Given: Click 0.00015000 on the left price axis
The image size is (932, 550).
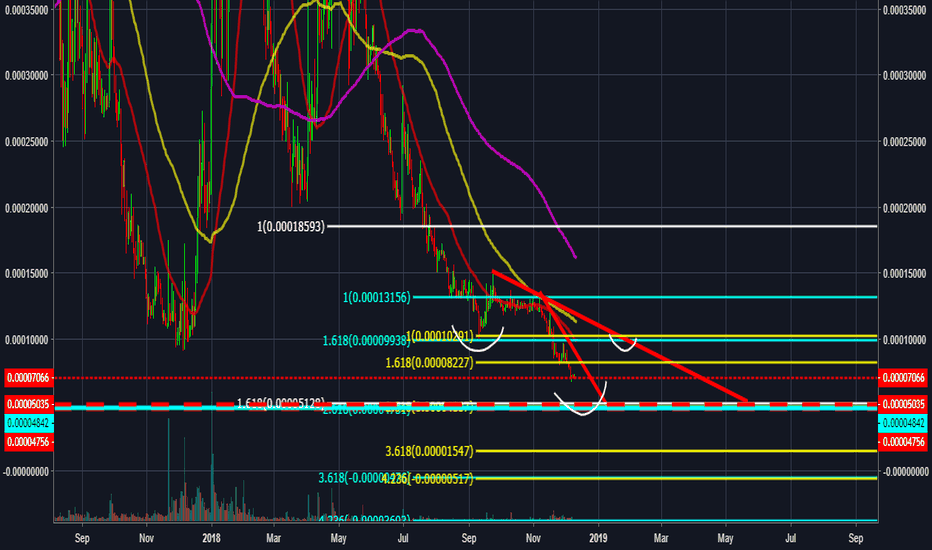Looking at the screenshot, I should pos(26,274).
